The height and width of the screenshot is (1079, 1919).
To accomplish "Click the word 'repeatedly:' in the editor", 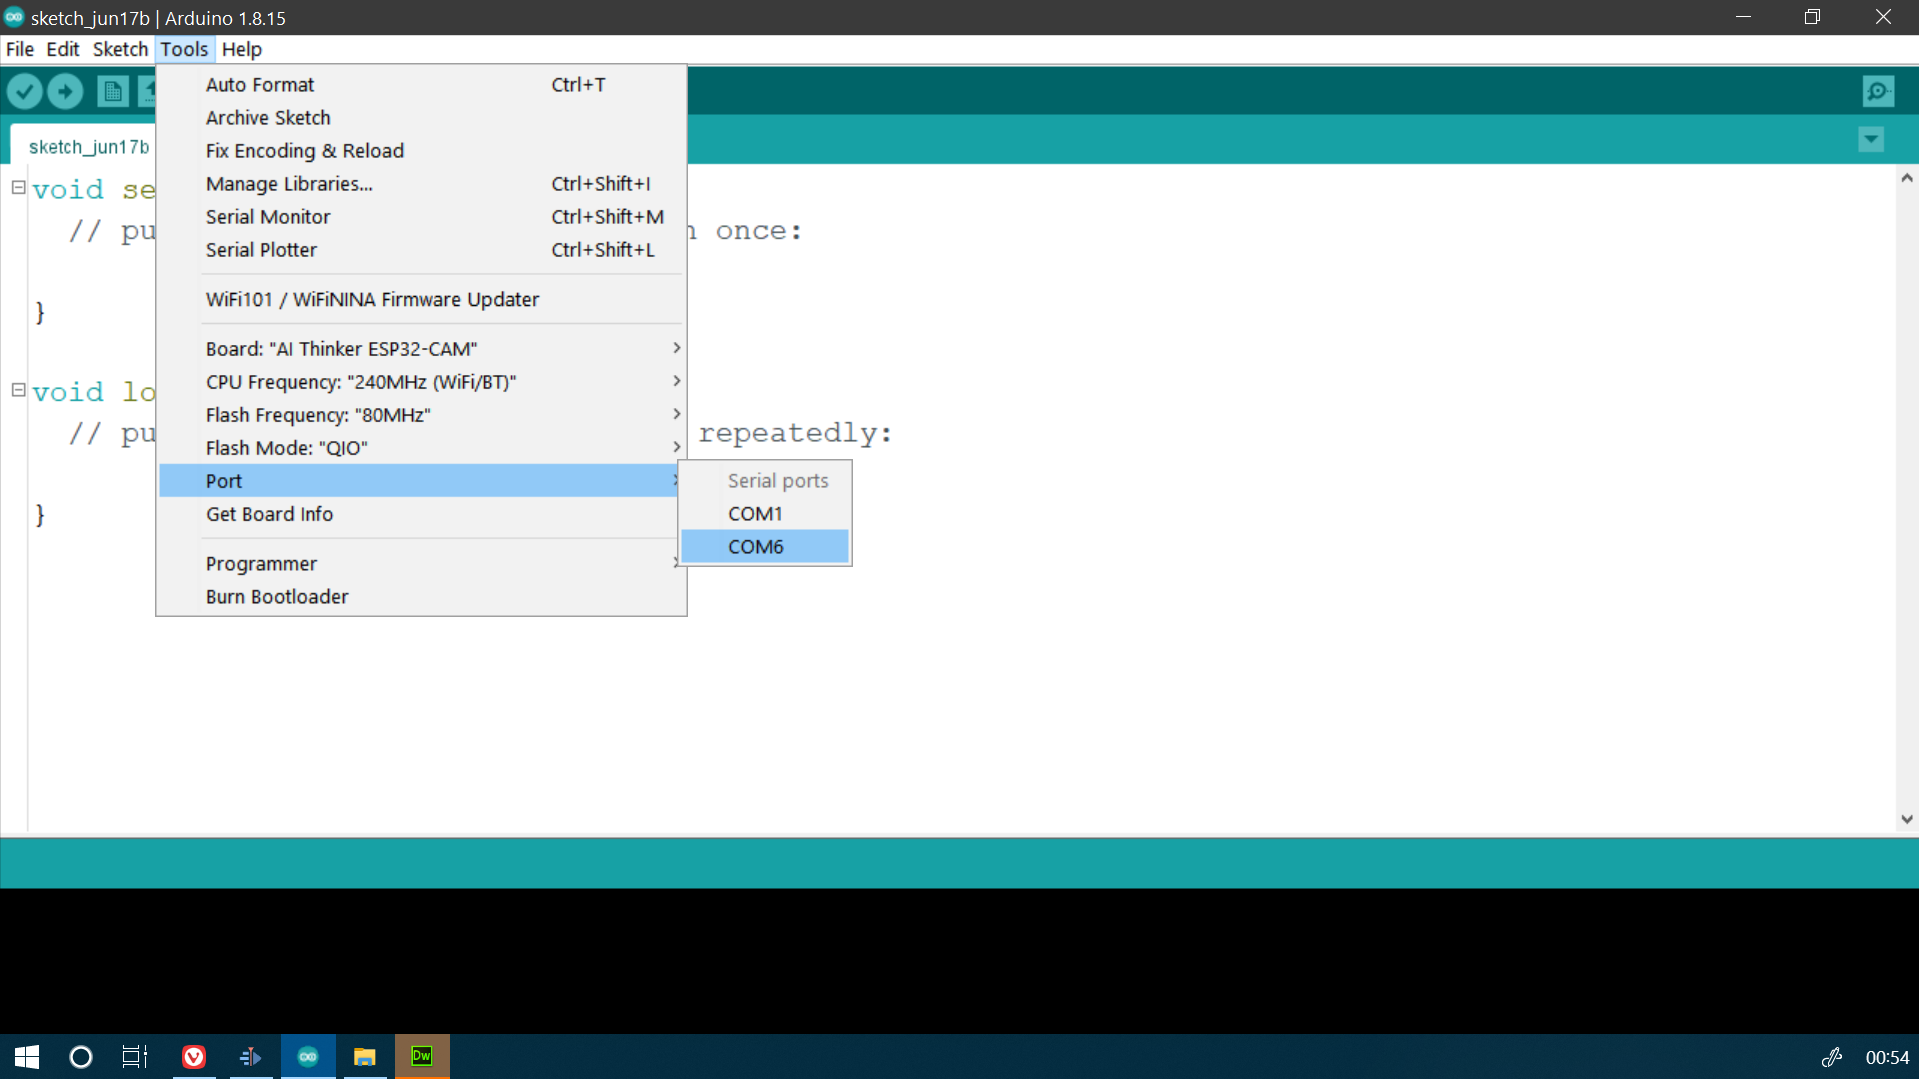I will 795,433.
